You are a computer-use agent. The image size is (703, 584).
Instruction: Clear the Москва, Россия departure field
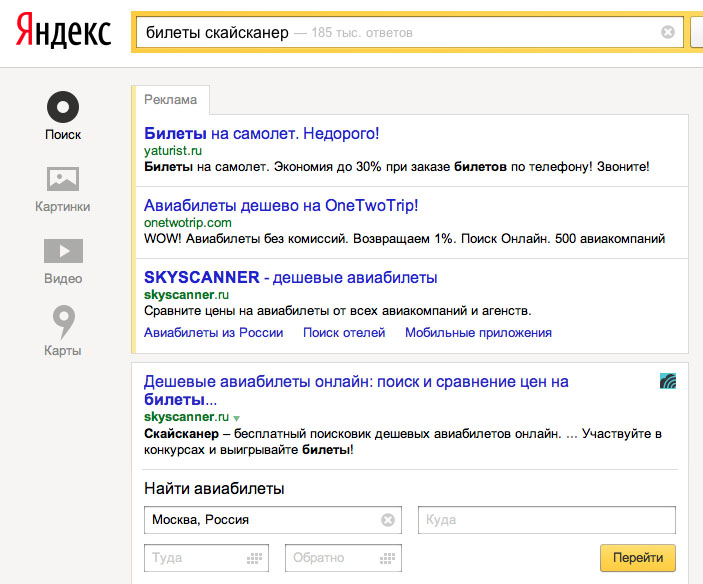(388, 520)
